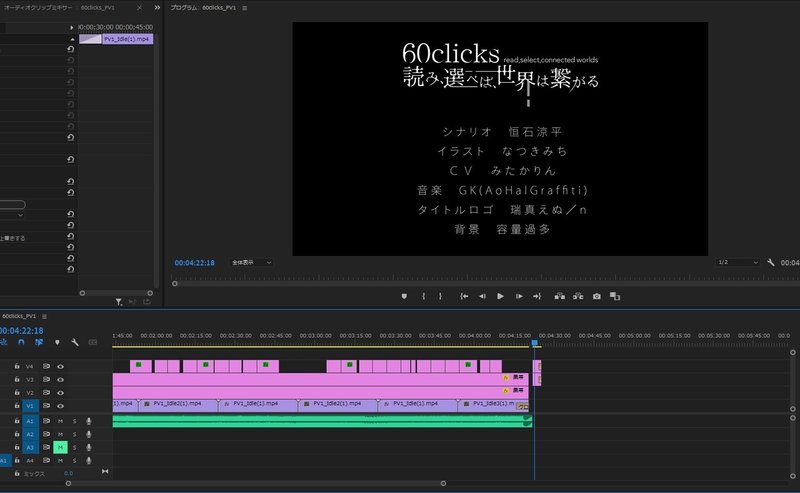
Task: Reset first effect parameter arrow
Action: [x=70, y=49]
